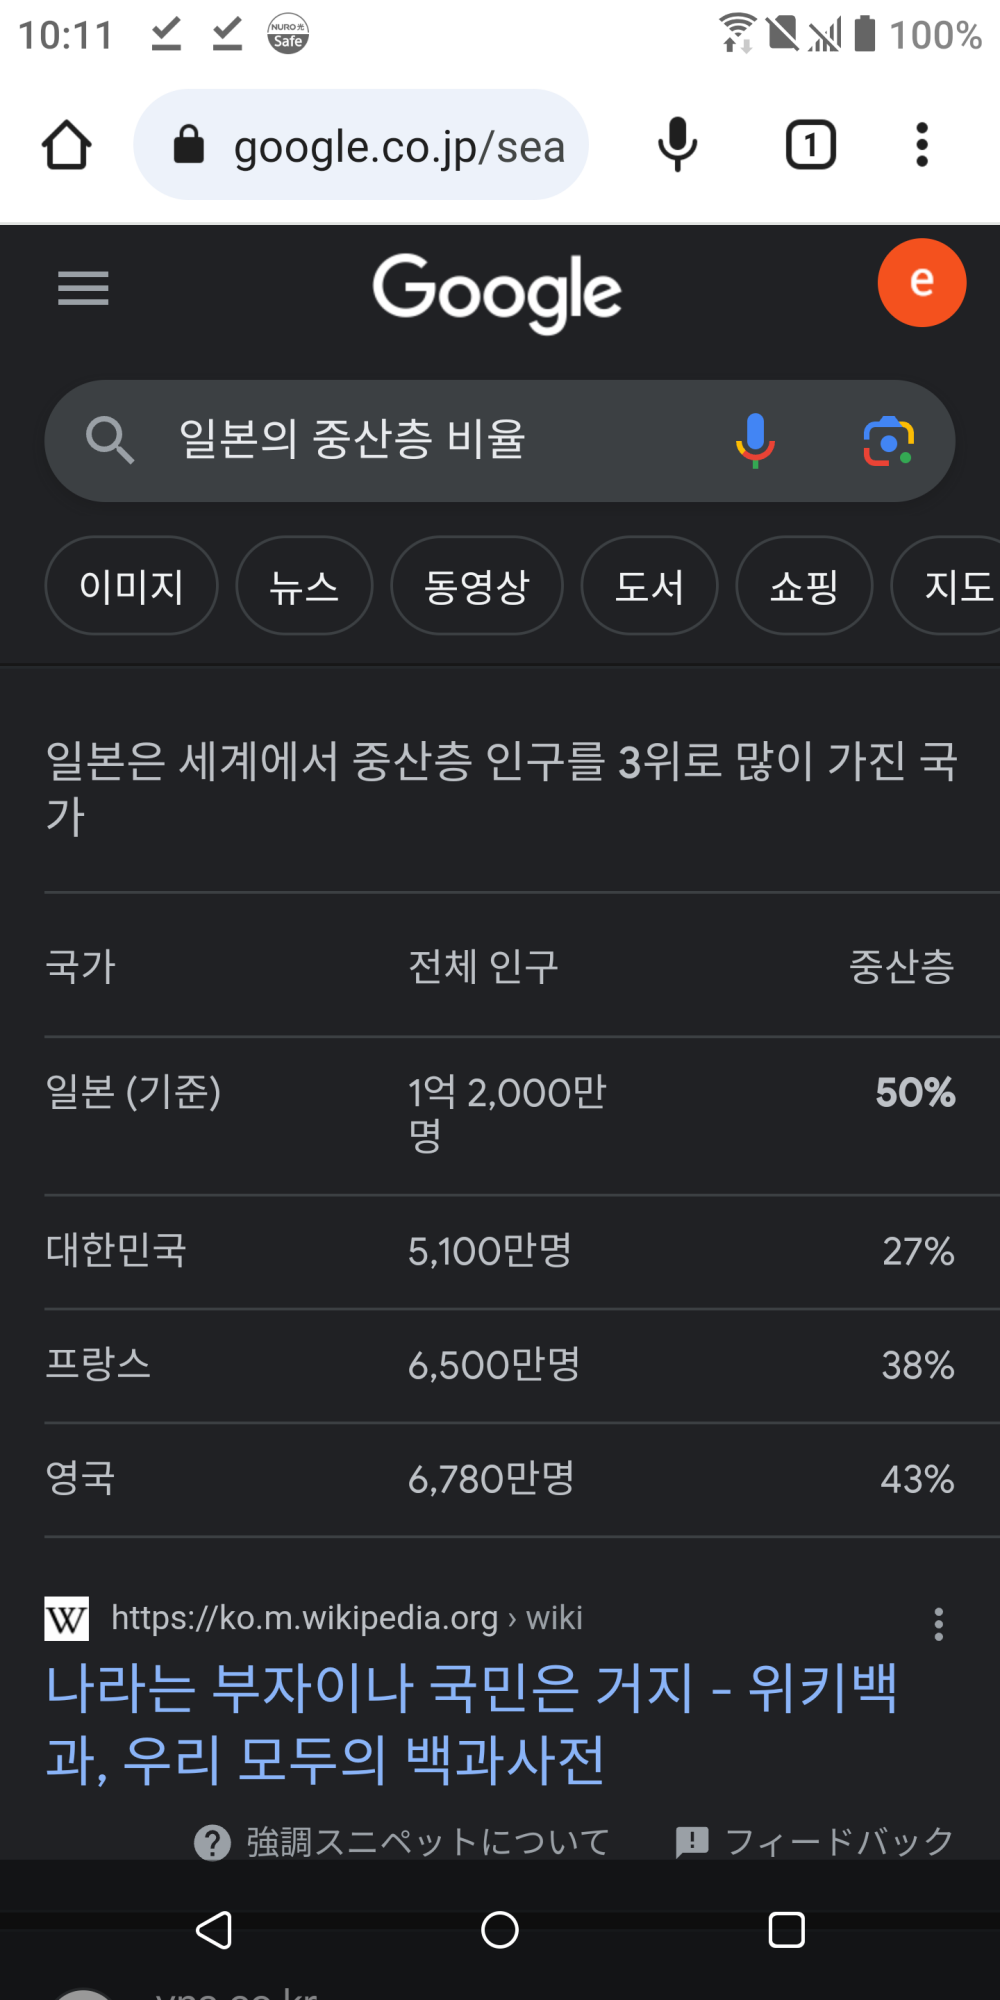Select the 쇼핑 filter
Image resolution: width=1000 pixels, height=2000 pixels.
804,586
